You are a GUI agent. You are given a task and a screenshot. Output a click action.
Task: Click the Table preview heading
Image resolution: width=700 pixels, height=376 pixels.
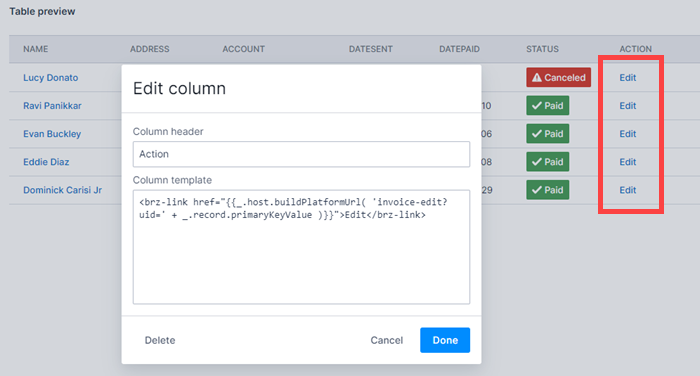point(42,12)
